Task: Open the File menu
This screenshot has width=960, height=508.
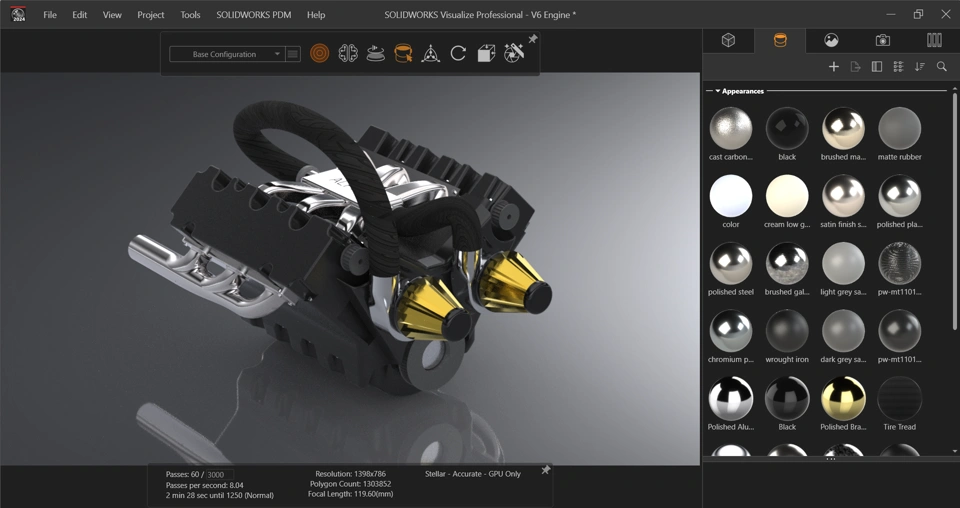Action: click(x=50, y=15)
